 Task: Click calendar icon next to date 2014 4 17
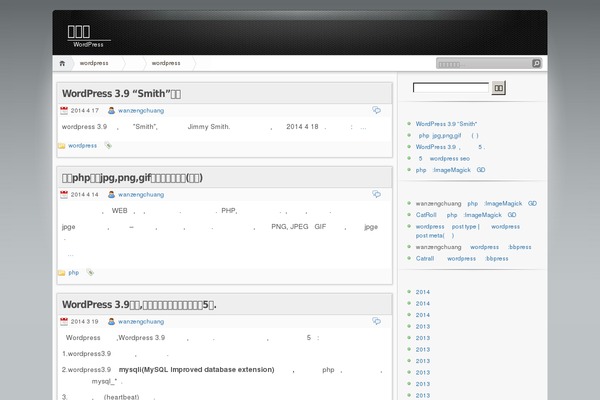coord(64,111)
